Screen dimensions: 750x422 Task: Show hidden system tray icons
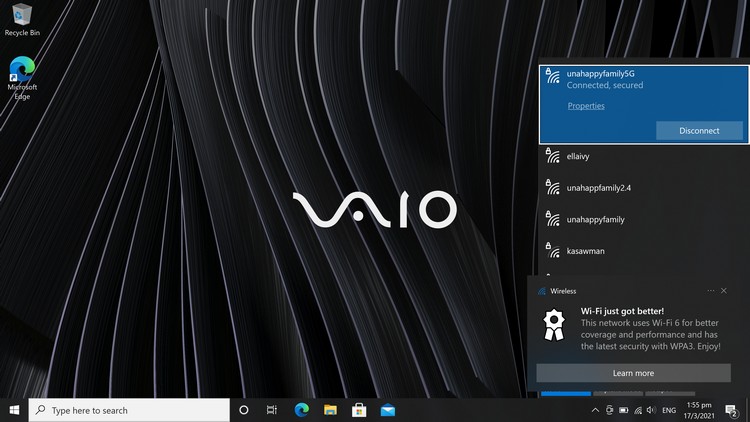(595, 410)
